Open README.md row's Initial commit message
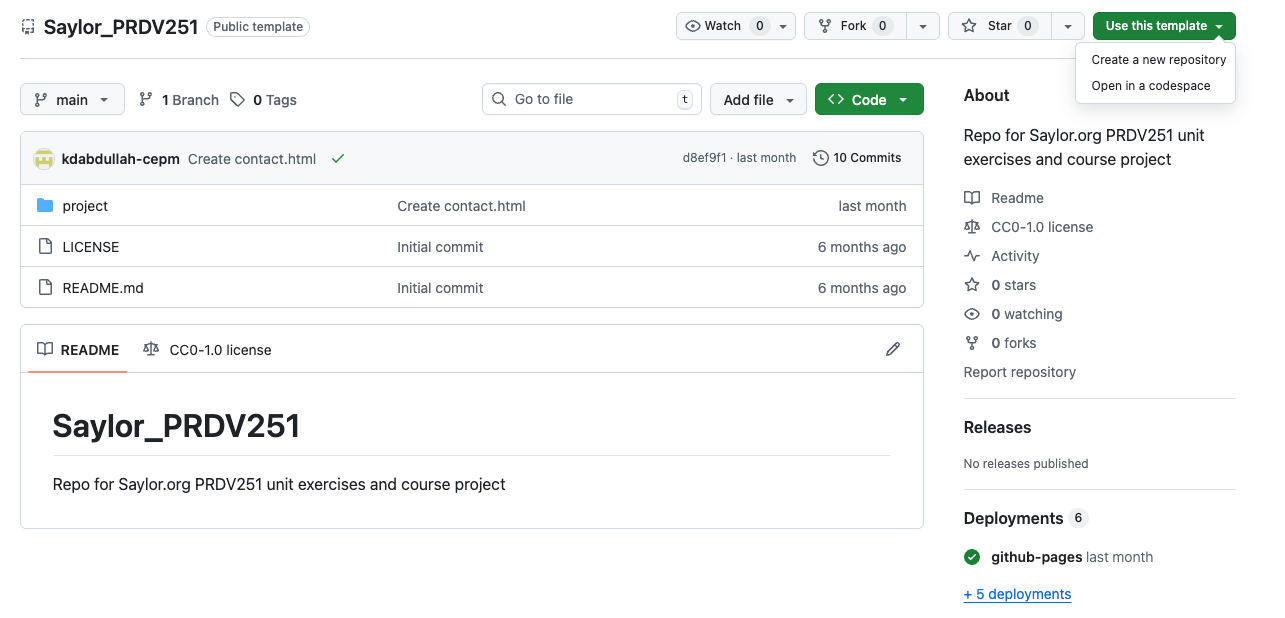Viewport: 1285px width, 618px height. click(x=440, y=288)
